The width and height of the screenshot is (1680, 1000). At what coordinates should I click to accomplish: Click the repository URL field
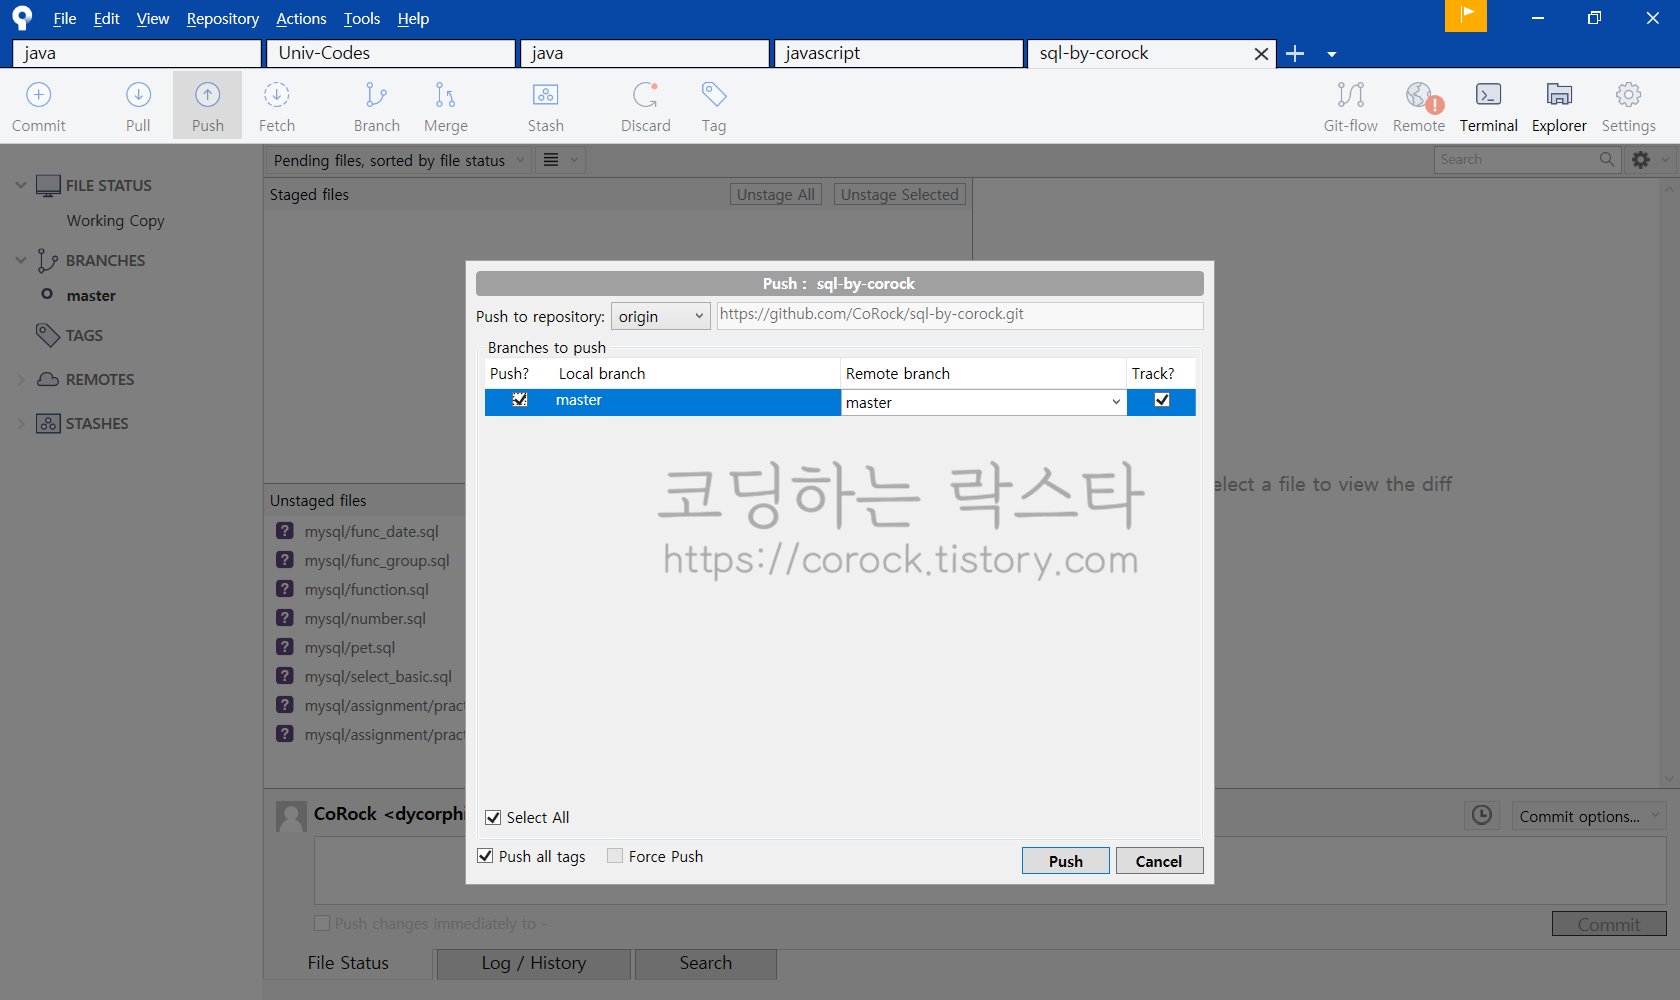click(x=960, y=315)
